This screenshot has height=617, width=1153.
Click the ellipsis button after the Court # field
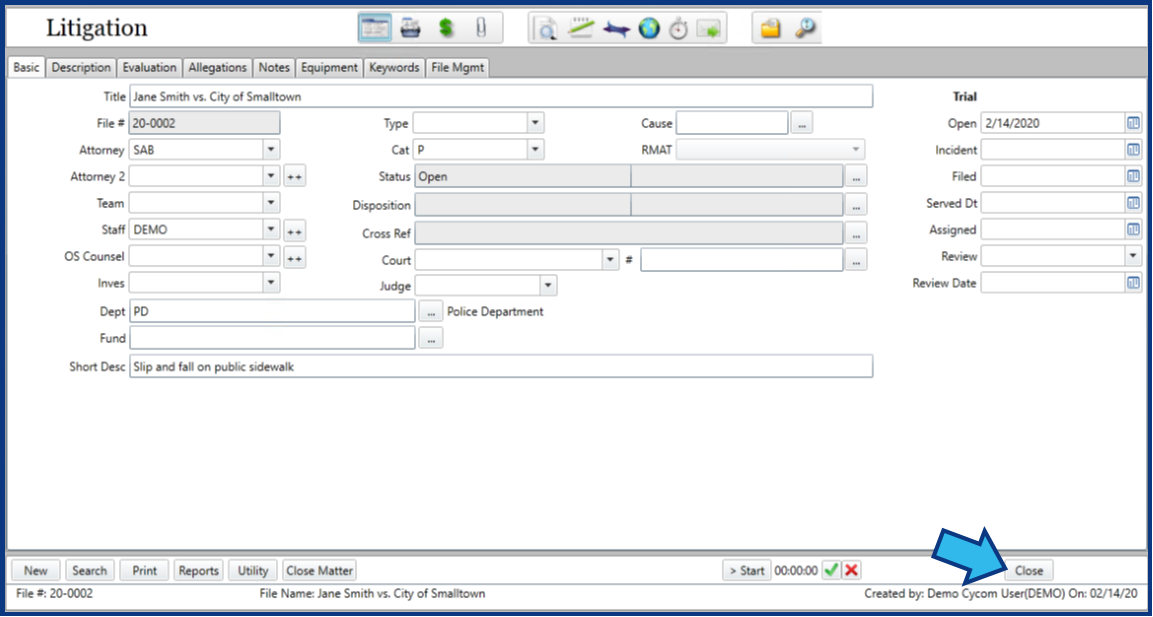pyautogui.click(x=856, y=260)
